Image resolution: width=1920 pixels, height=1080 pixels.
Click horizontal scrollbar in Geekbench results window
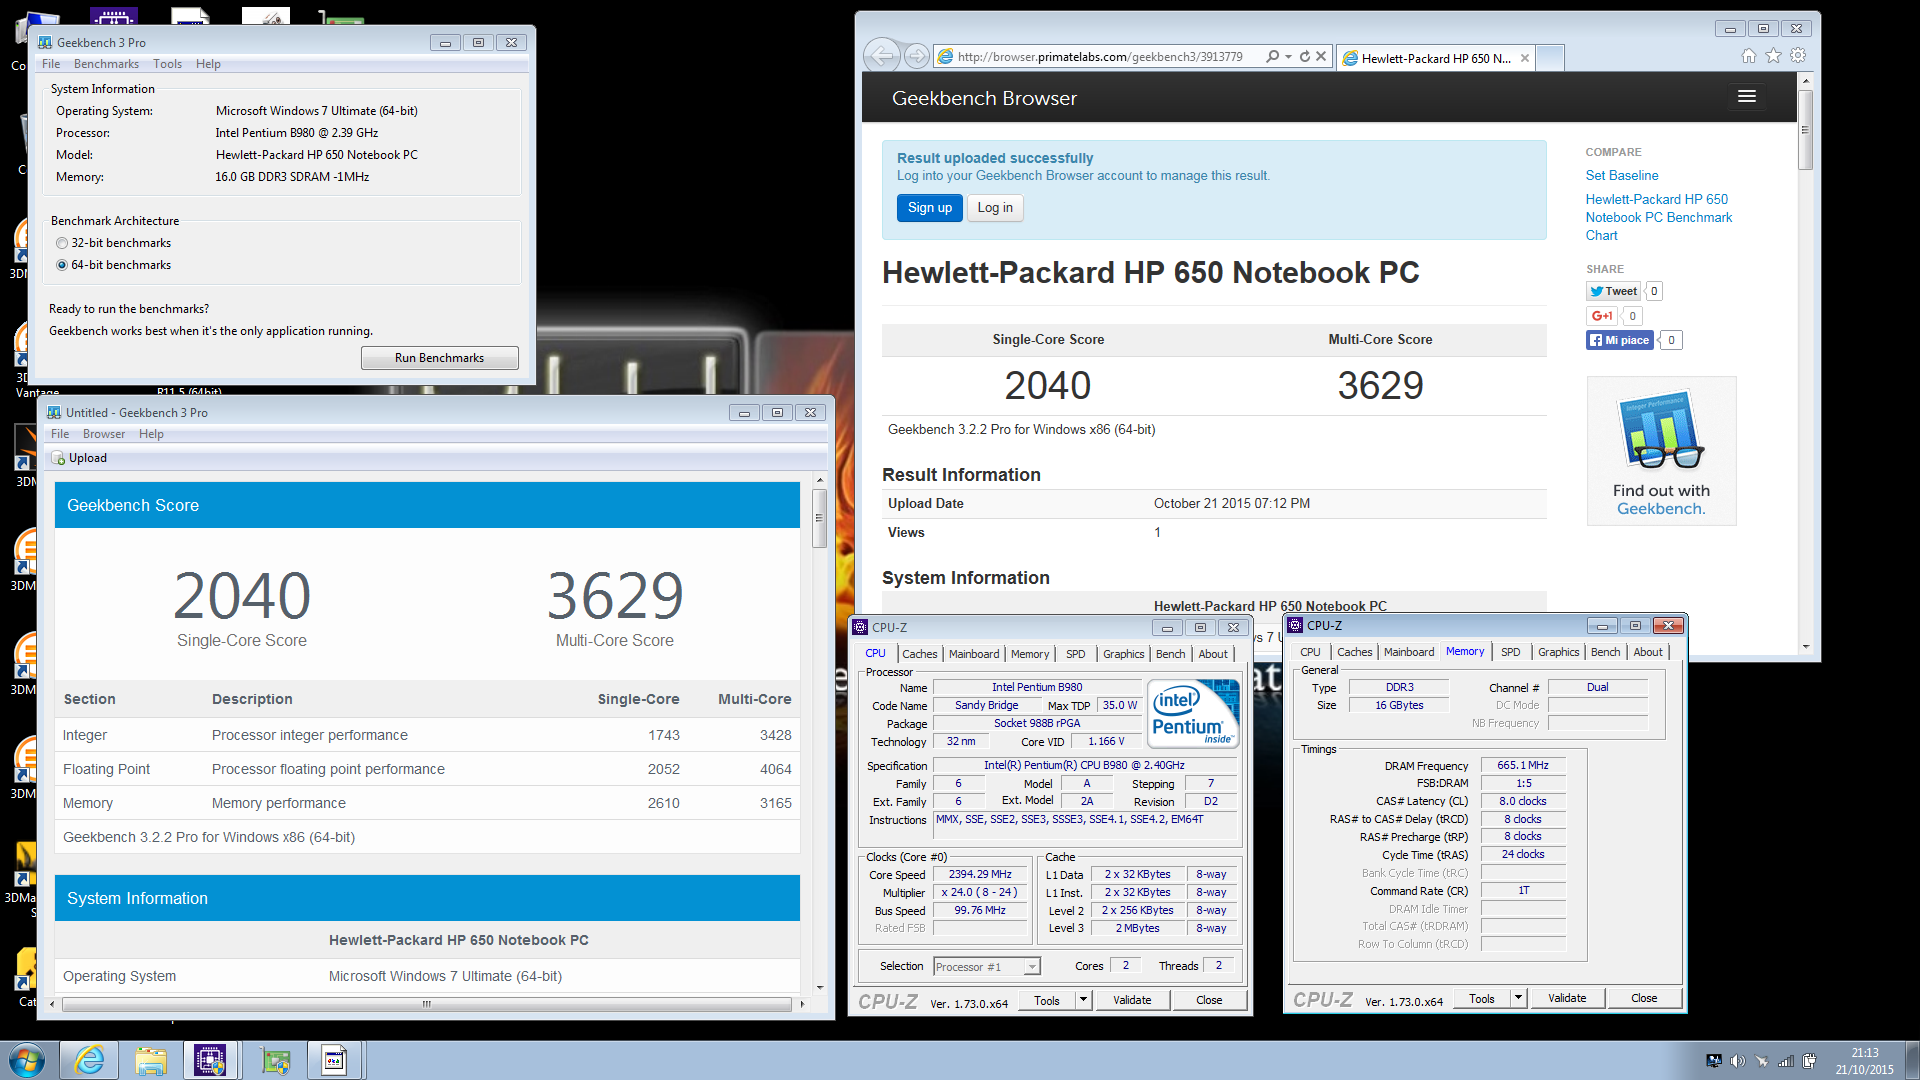point(427,1004)
